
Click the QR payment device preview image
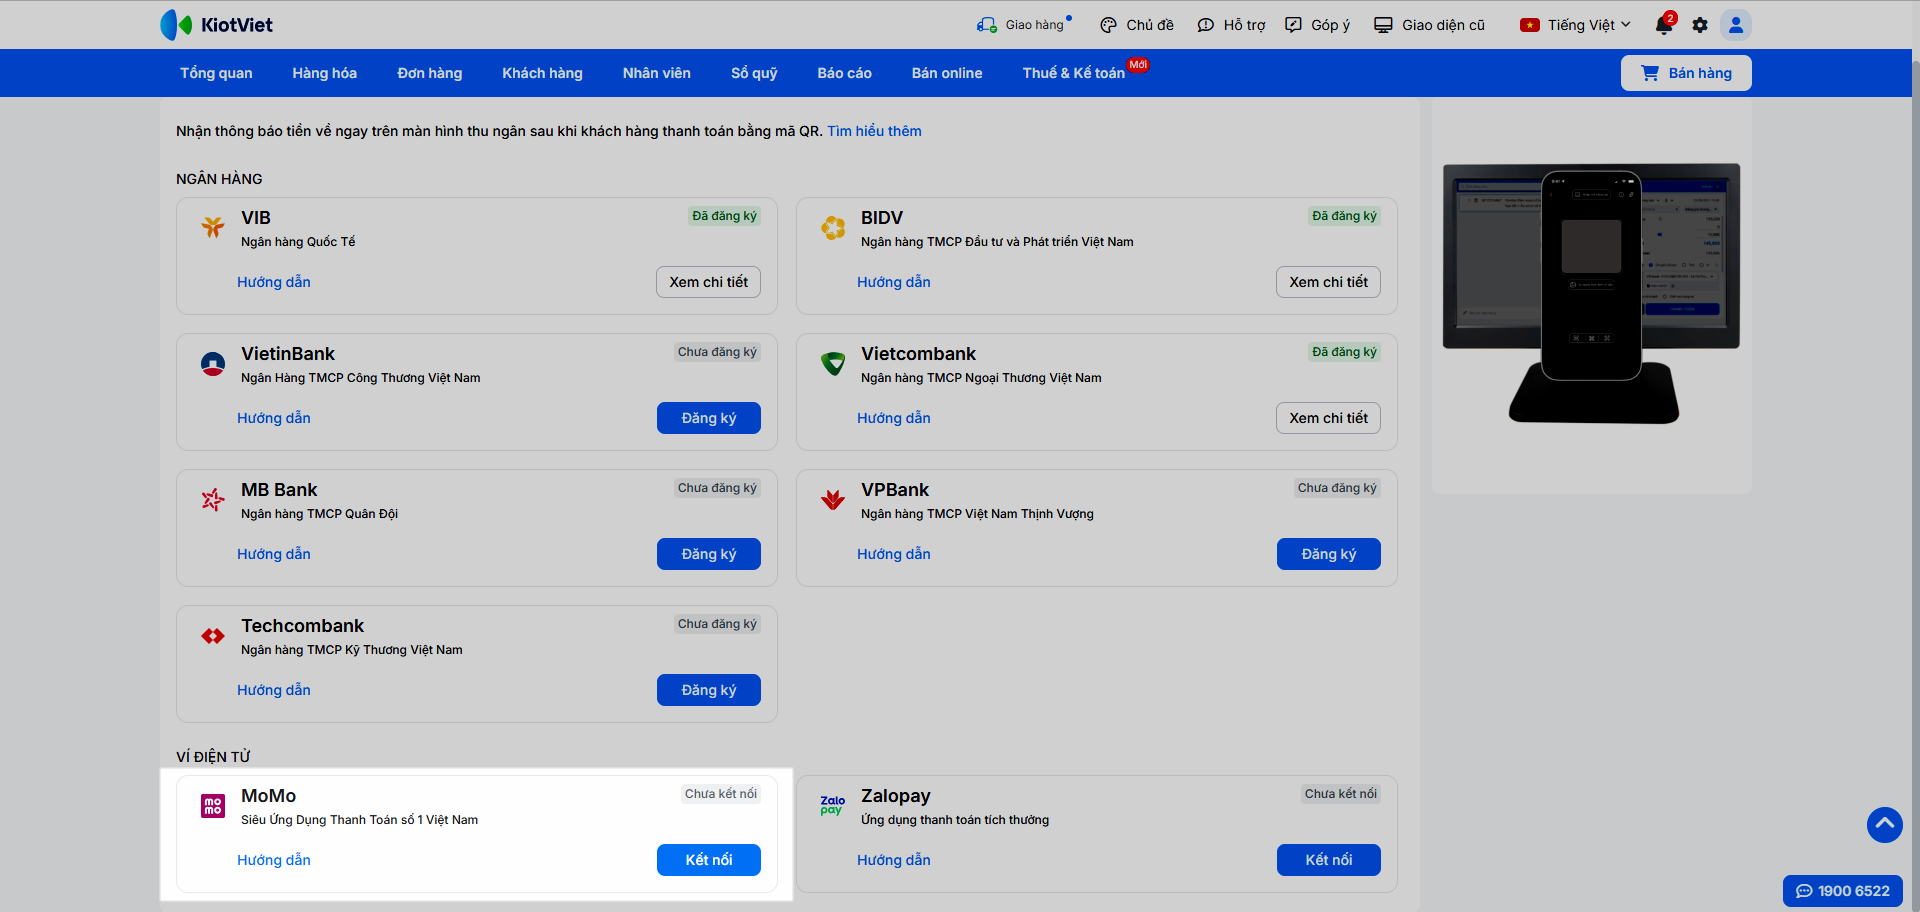tap(1591, 296)
